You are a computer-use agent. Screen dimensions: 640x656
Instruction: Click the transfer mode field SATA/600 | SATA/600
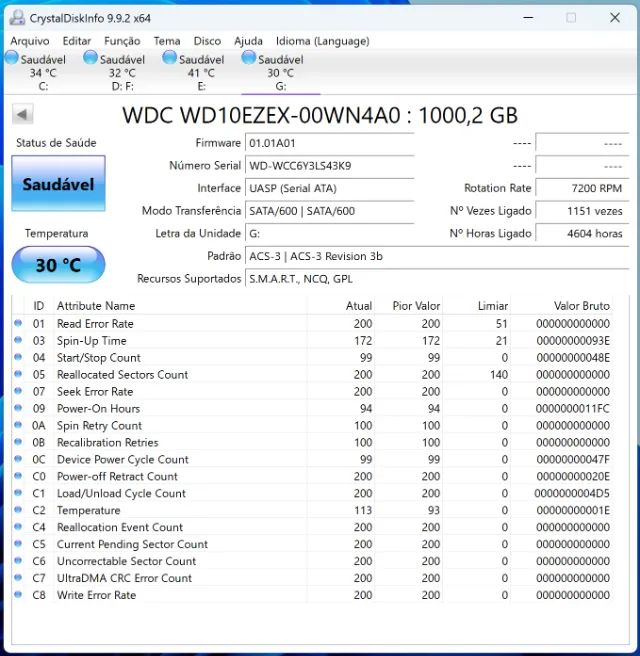click(330, 211)
